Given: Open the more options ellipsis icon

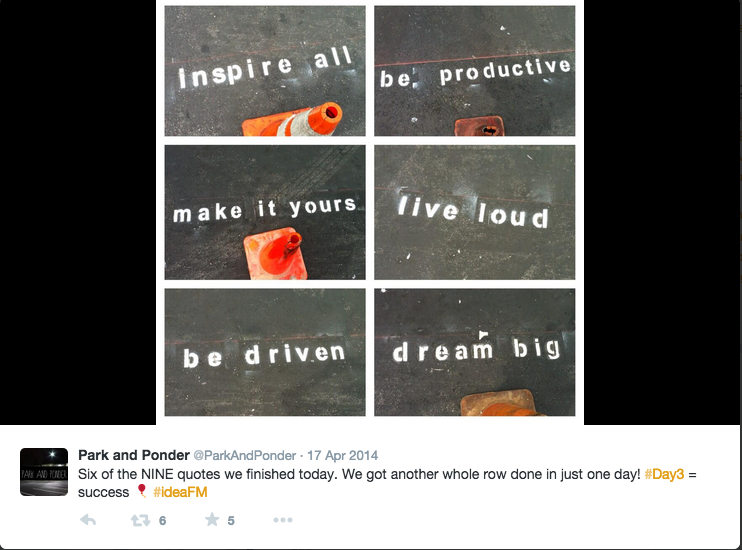Looking at the screenshot, I should pos(283,520).
